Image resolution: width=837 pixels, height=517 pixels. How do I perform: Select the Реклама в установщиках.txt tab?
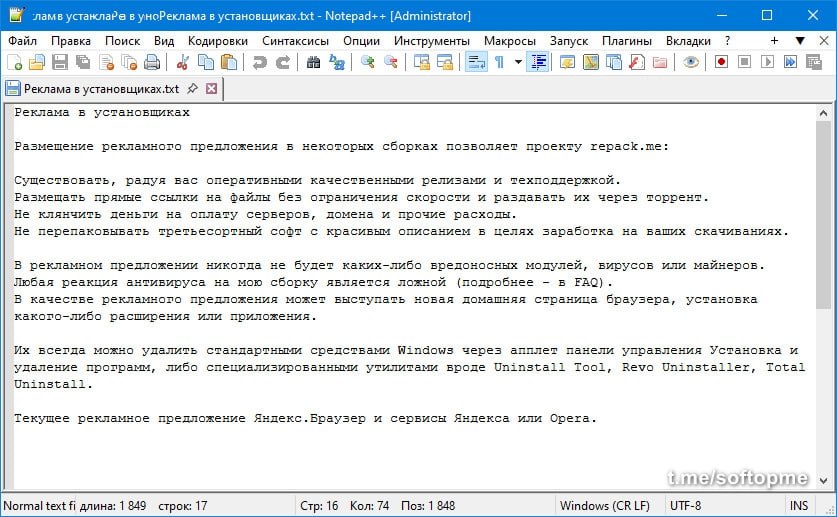pos(101,89)
